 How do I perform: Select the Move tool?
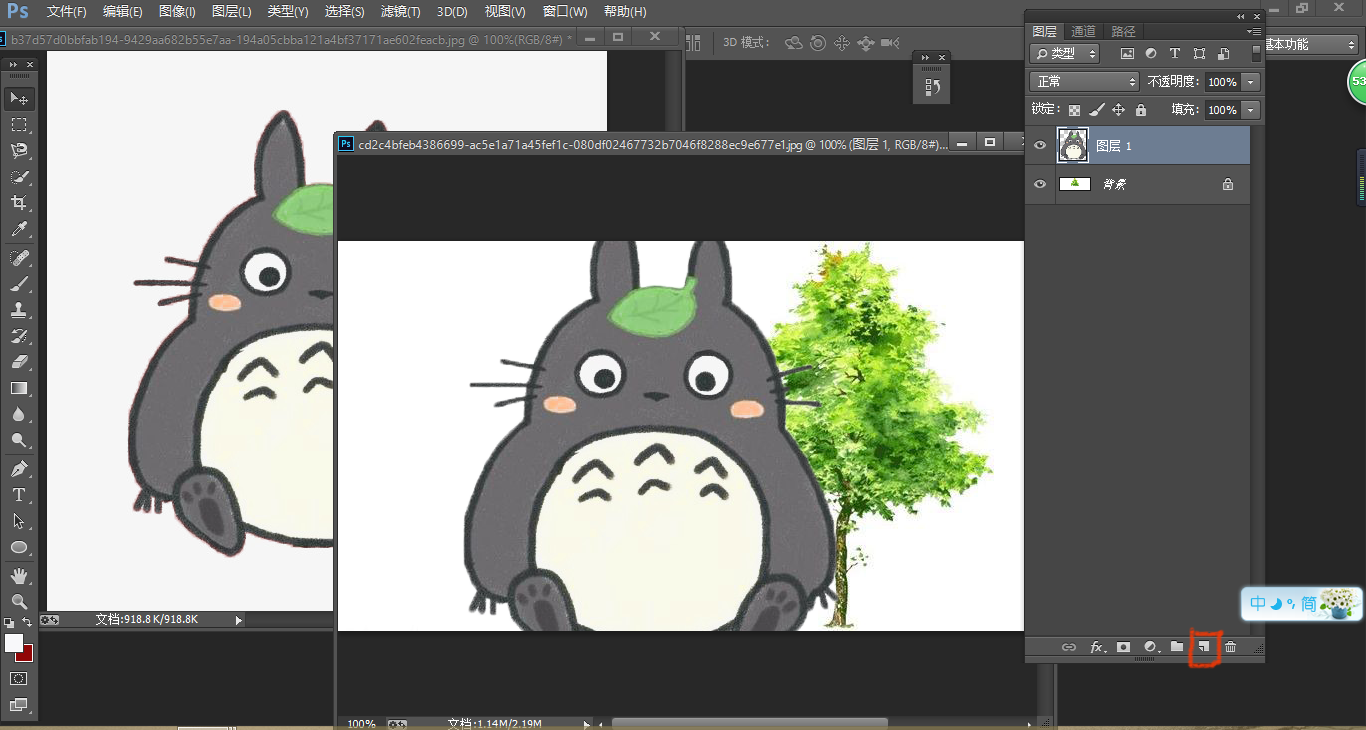coord(19,98)
